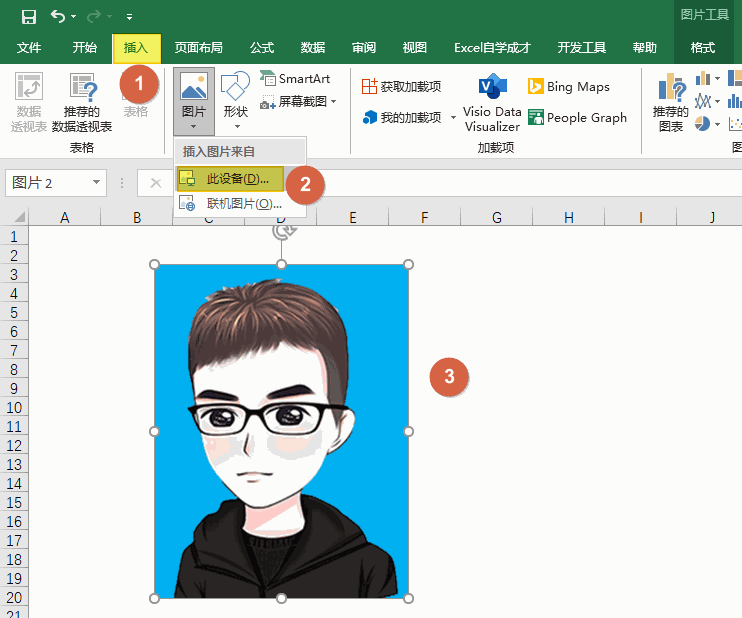Click Recommended PivotTables icon
This screenshot has height=618, width=742.
(x=82, y=102)
